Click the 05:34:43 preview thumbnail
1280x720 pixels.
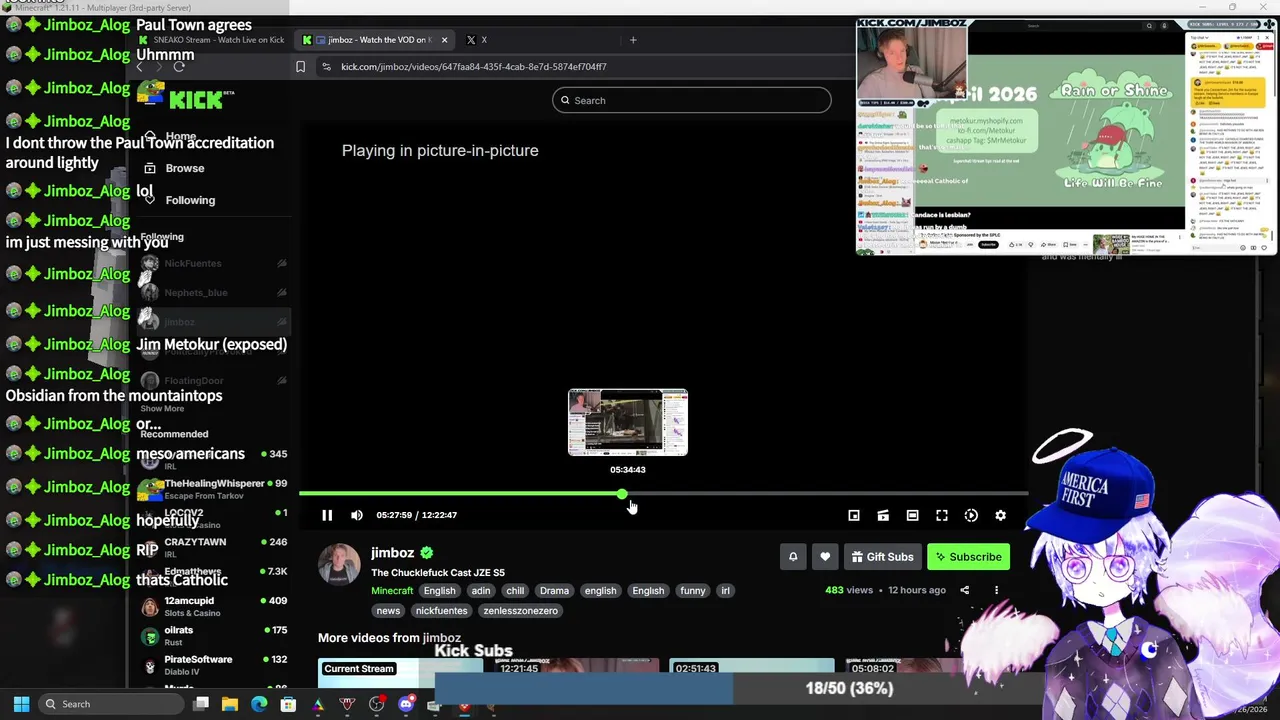[628, 422]
